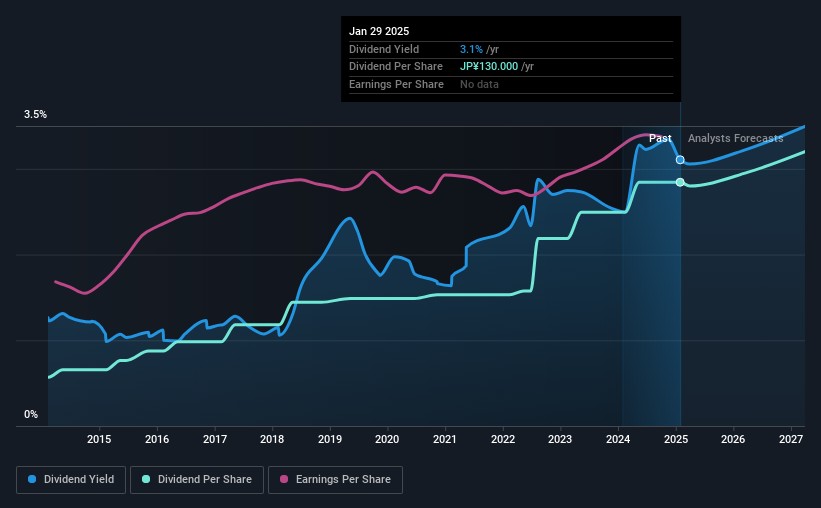Click the 2017 x-axis label
Screen dimensions: 821x508
click(215, 439)
